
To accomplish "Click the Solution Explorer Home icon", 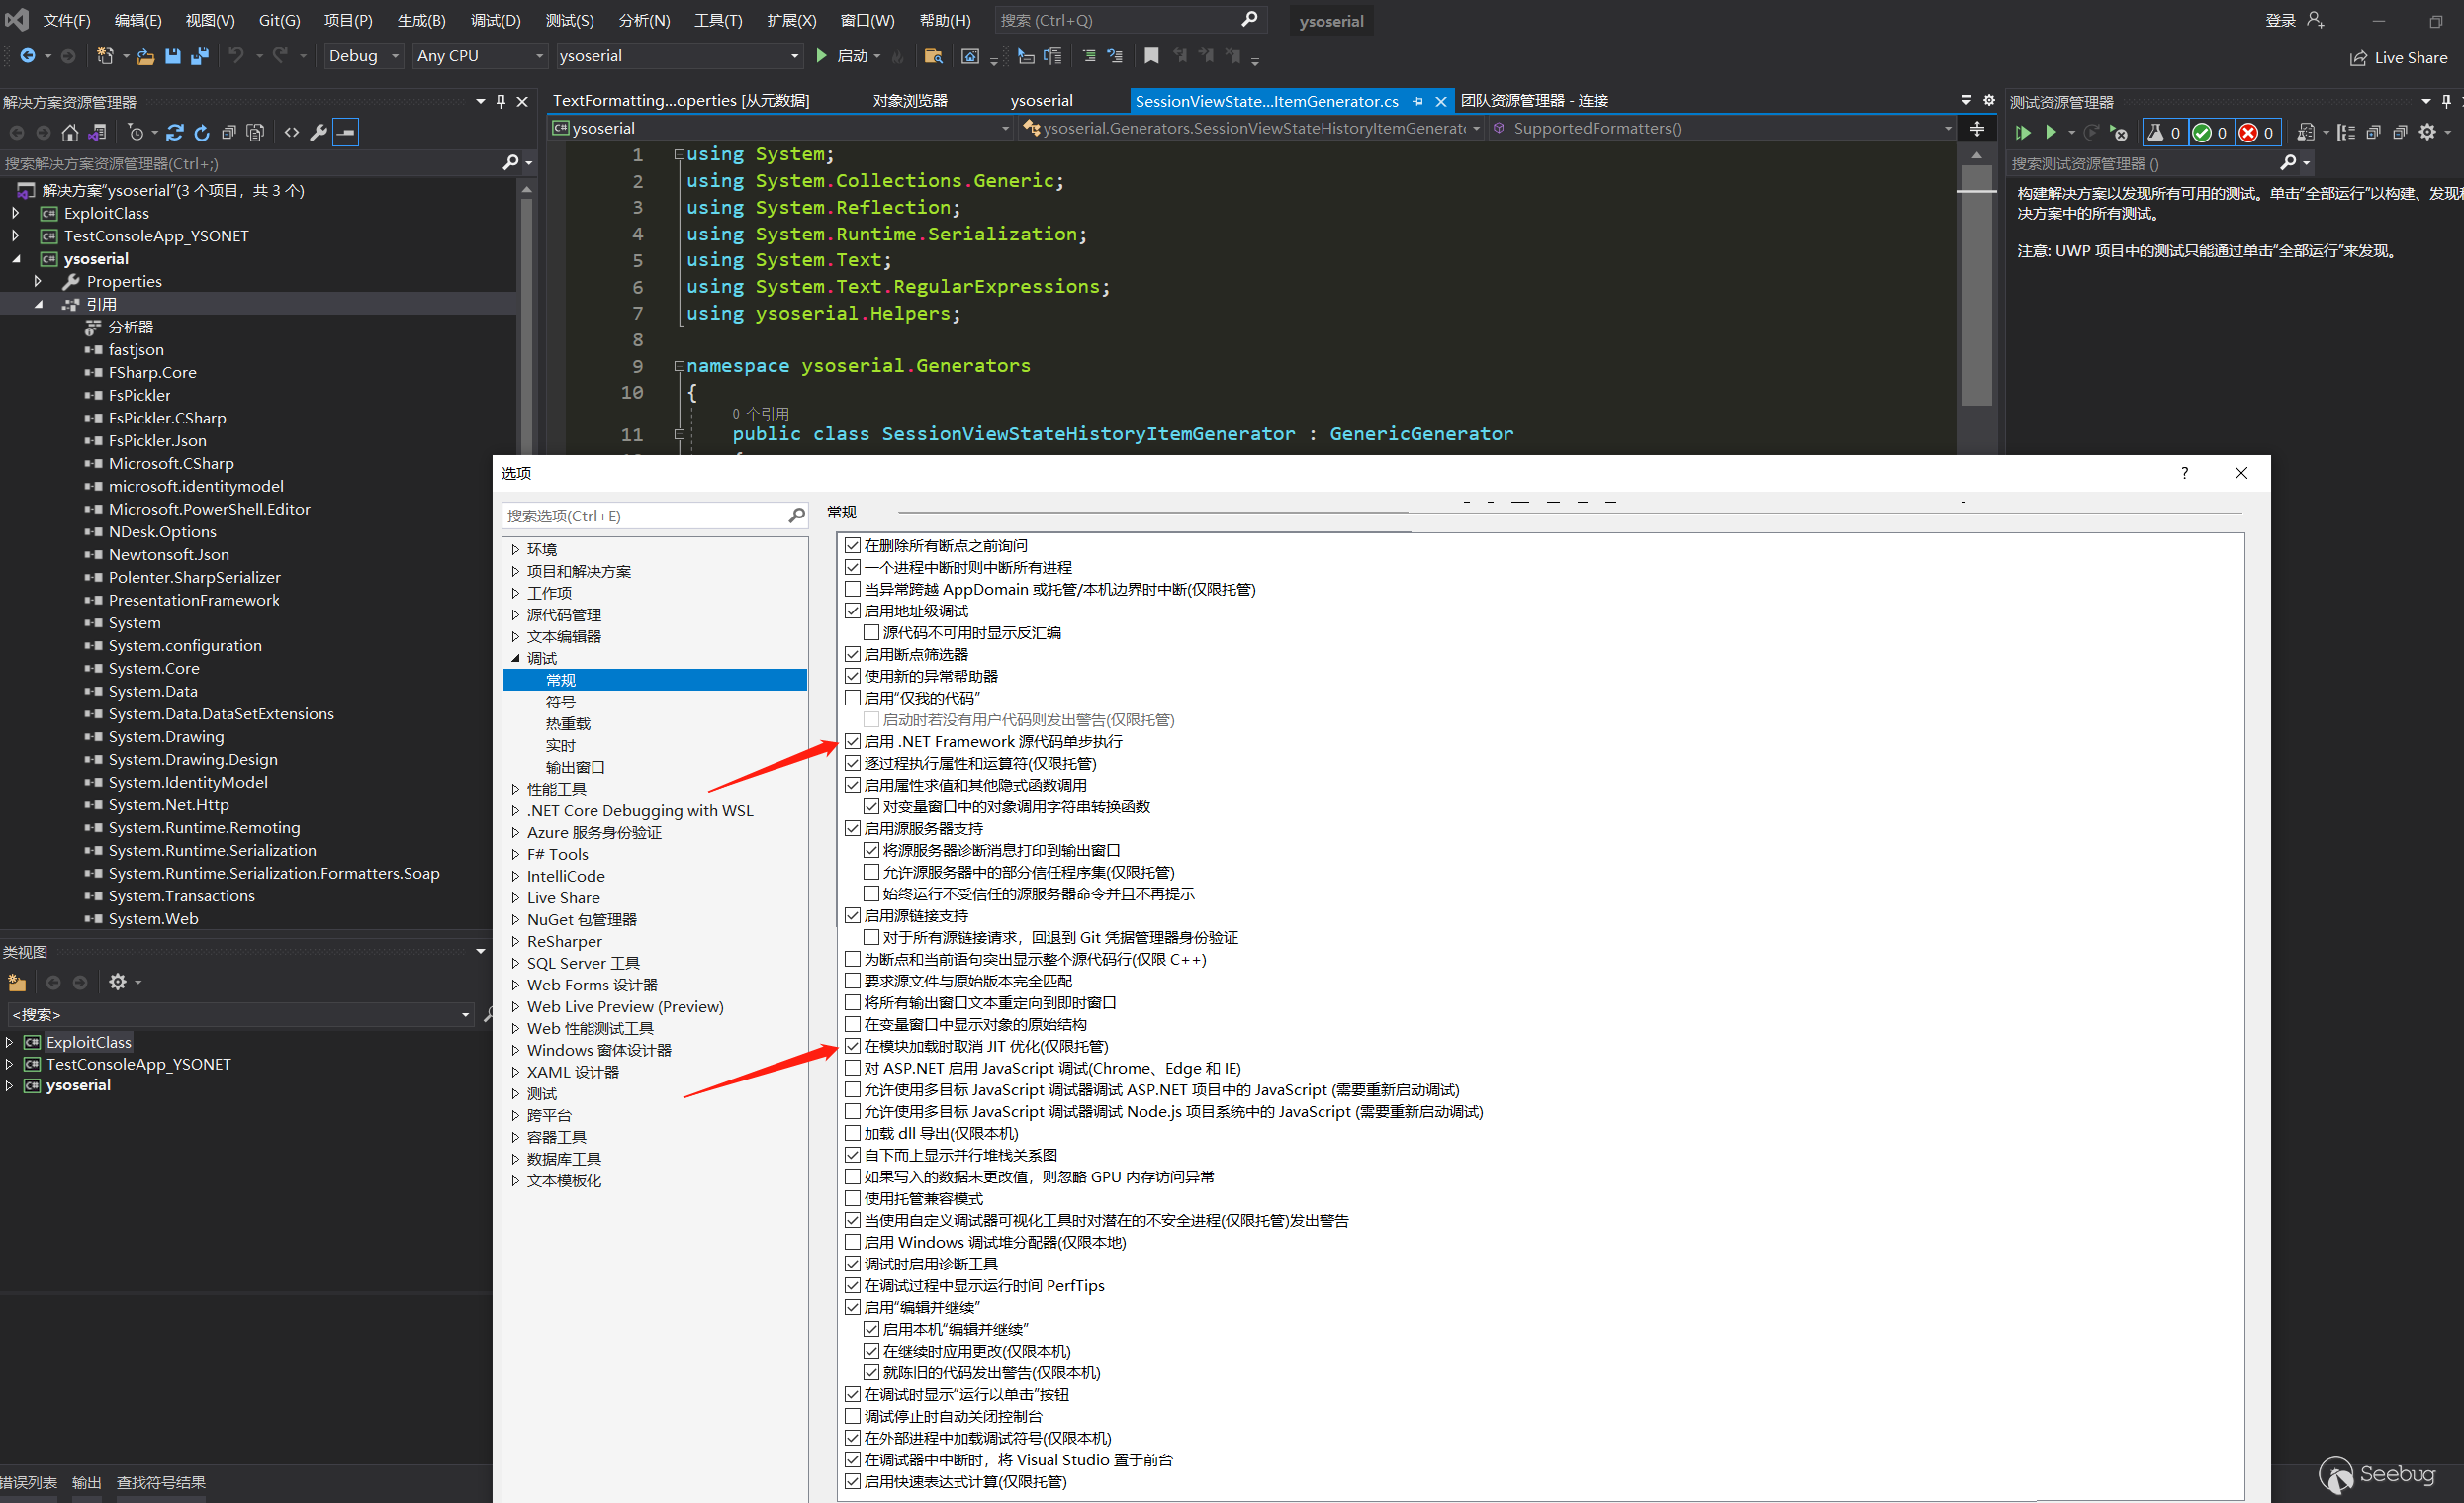I will pyautogui.click(x=70, y=132).
